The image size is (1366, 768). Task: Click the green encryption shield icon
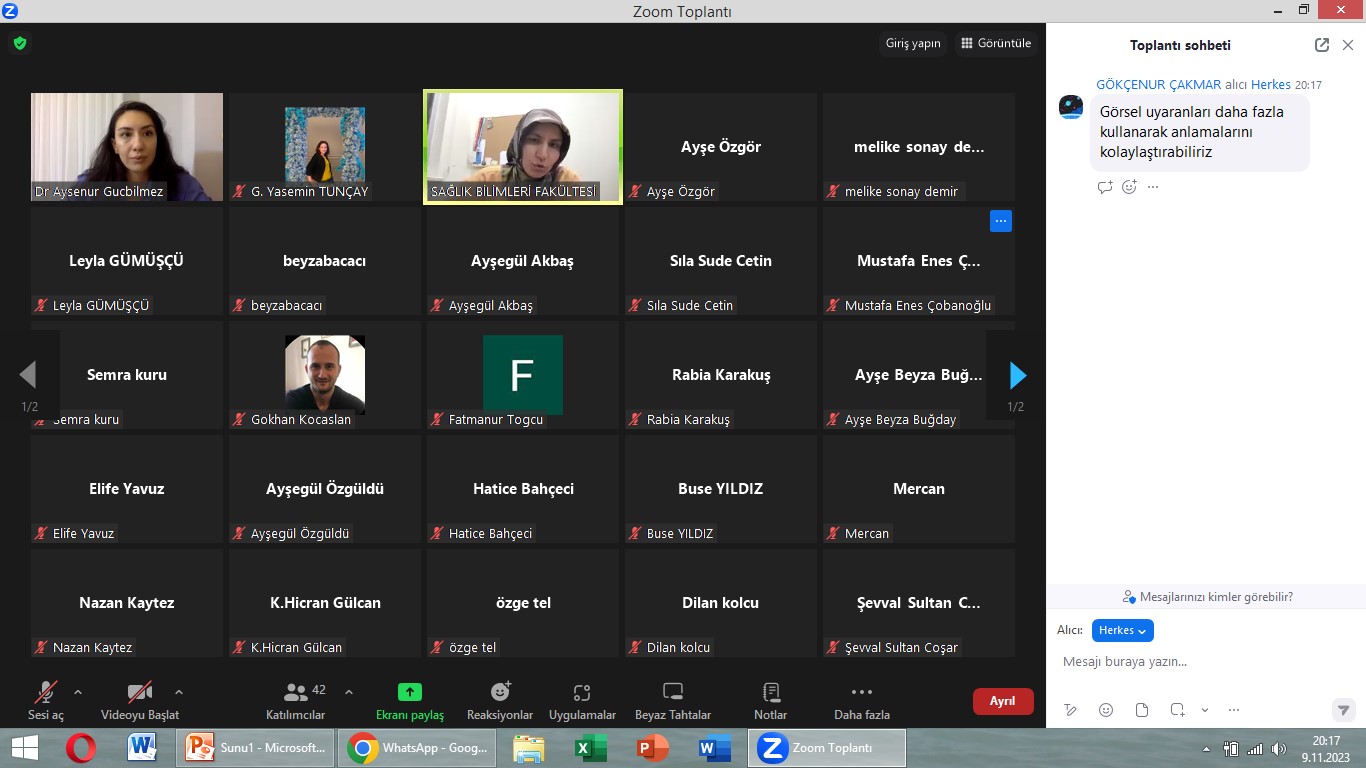click(x=19, y=43)
